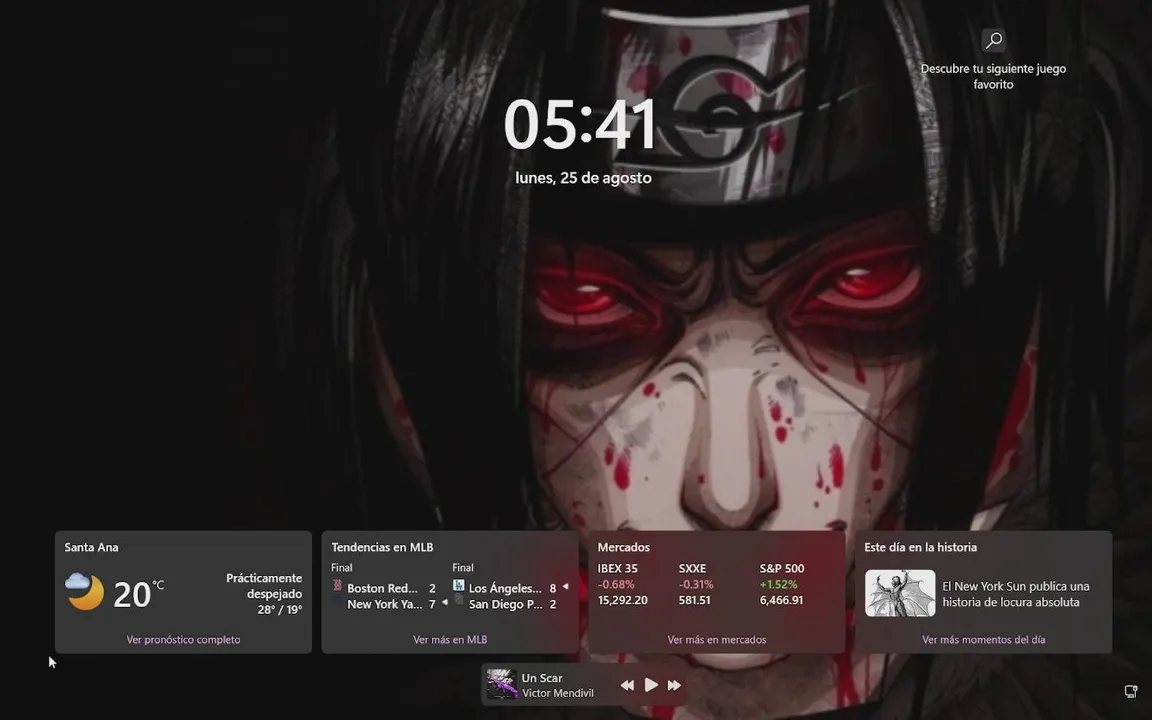This screenshot has height=720, width=1152.
Task: Select the Boston Red Sox score row
Action: click(x=384, y=588)
